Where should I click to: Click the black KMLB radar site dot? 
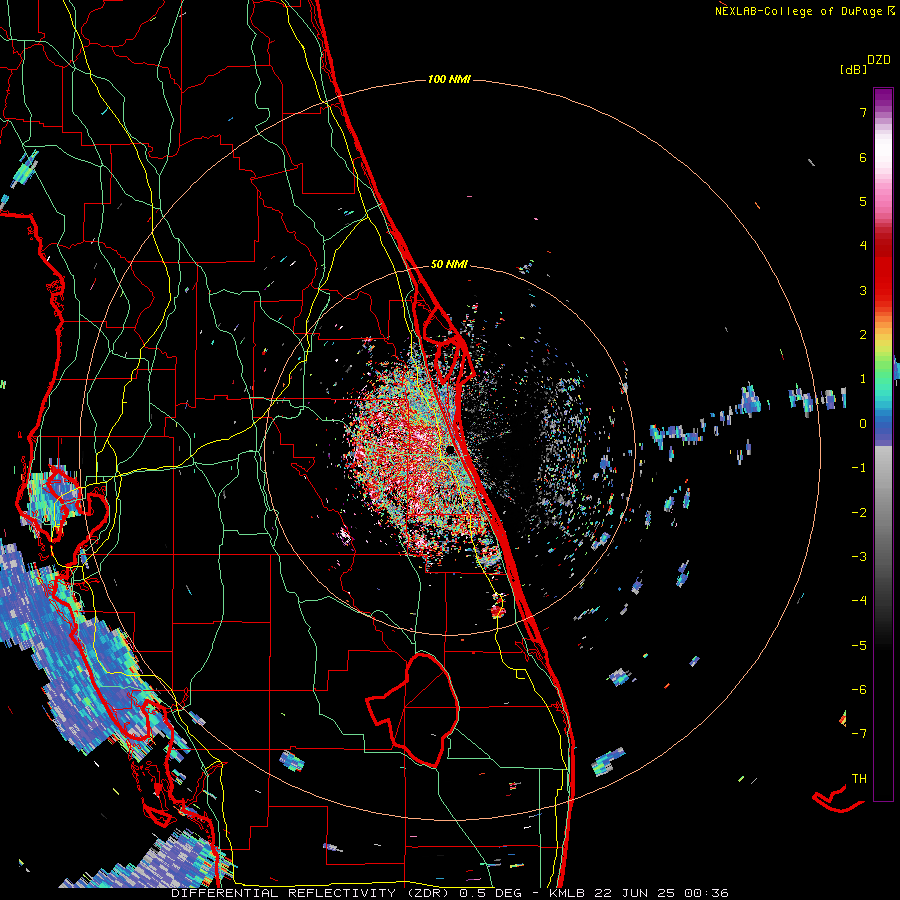451,450
